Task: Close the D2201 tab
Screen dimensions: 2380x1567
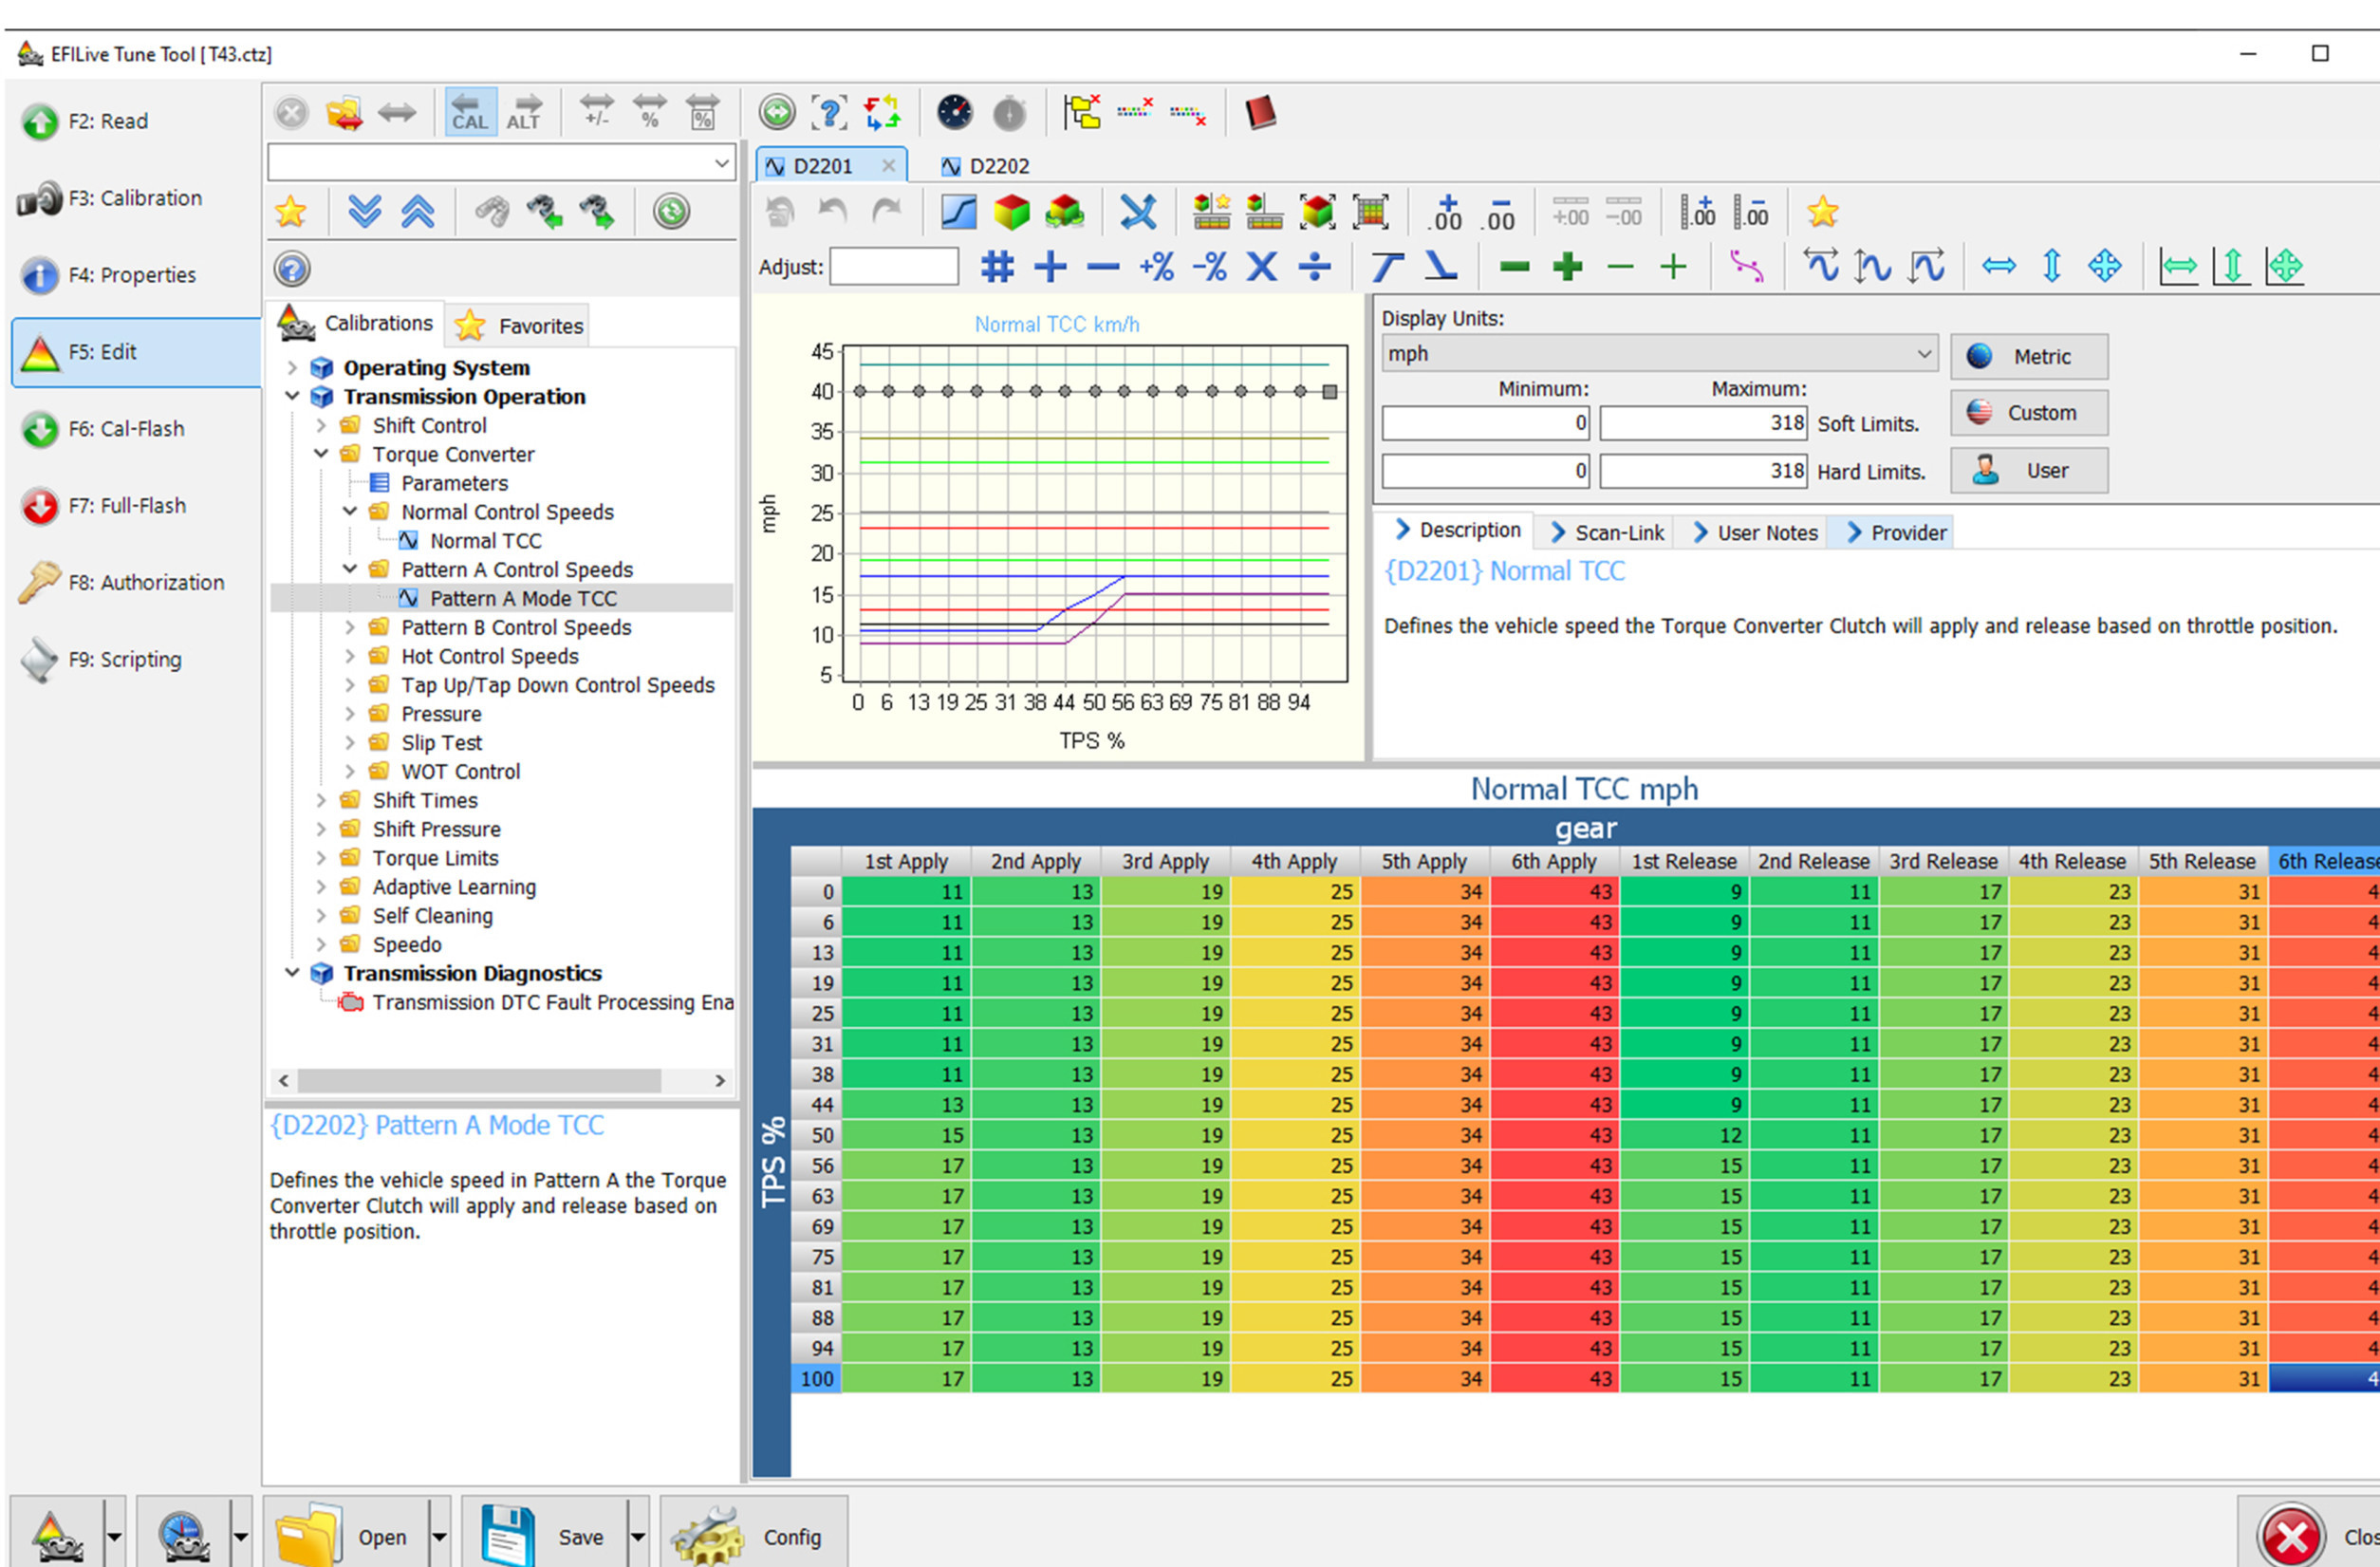Action: pyautogui.click(x=887, y=166)
